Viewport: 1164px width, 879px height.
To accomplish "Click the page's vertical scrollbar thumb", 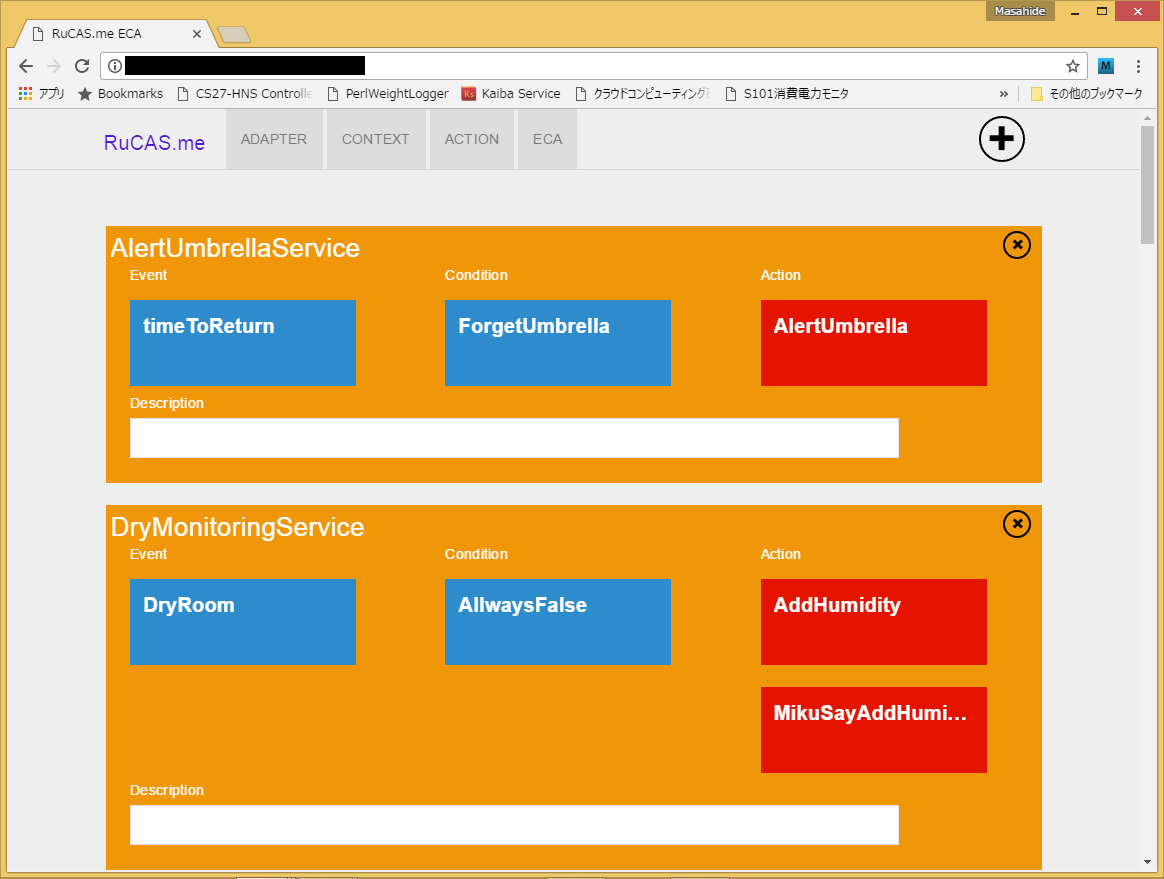I will point(1147,185).
